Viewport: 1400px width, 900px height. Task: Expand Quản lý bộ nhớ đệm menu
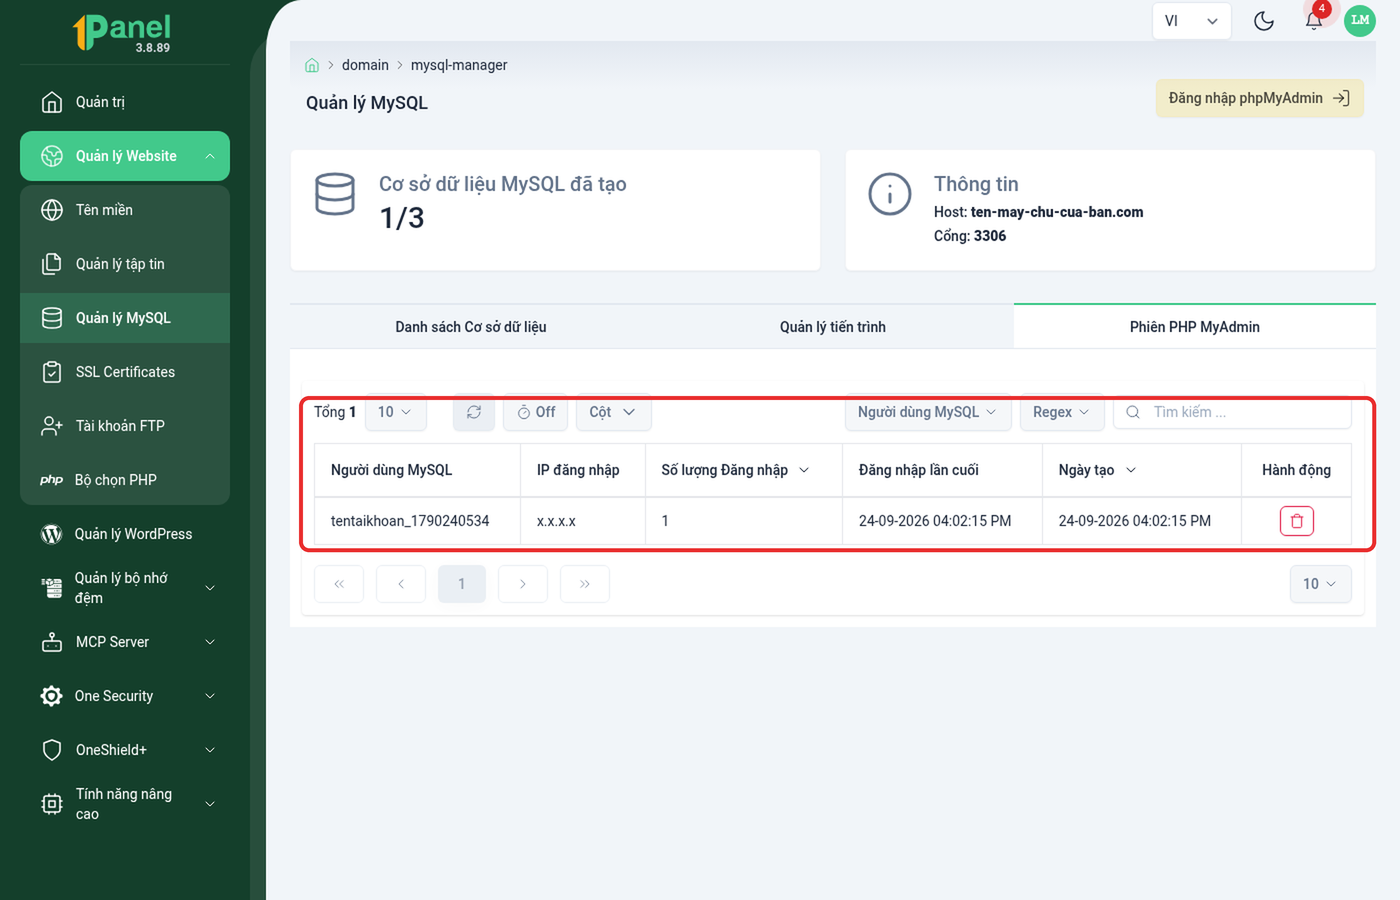[x=125, y=588]
